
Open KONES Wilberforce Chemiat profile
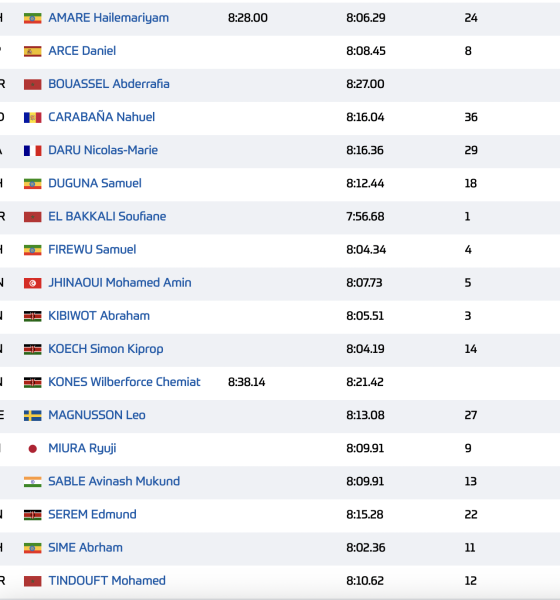pos(124,382)
